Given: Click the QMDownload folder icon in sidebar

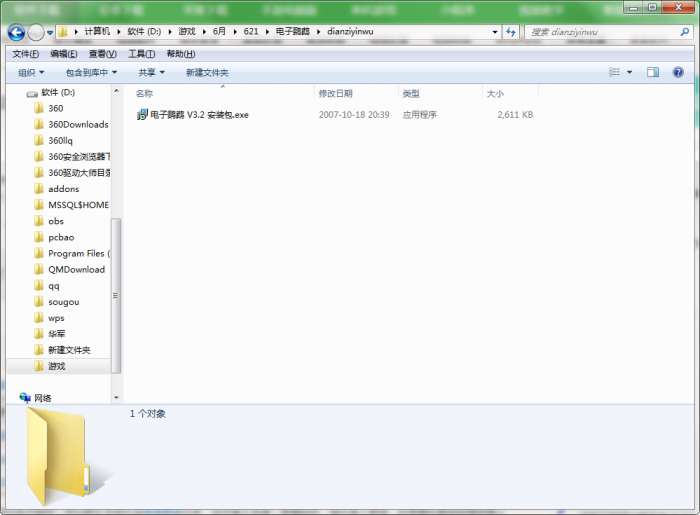Looking at the screenshot, I should (x=39, y=269).
